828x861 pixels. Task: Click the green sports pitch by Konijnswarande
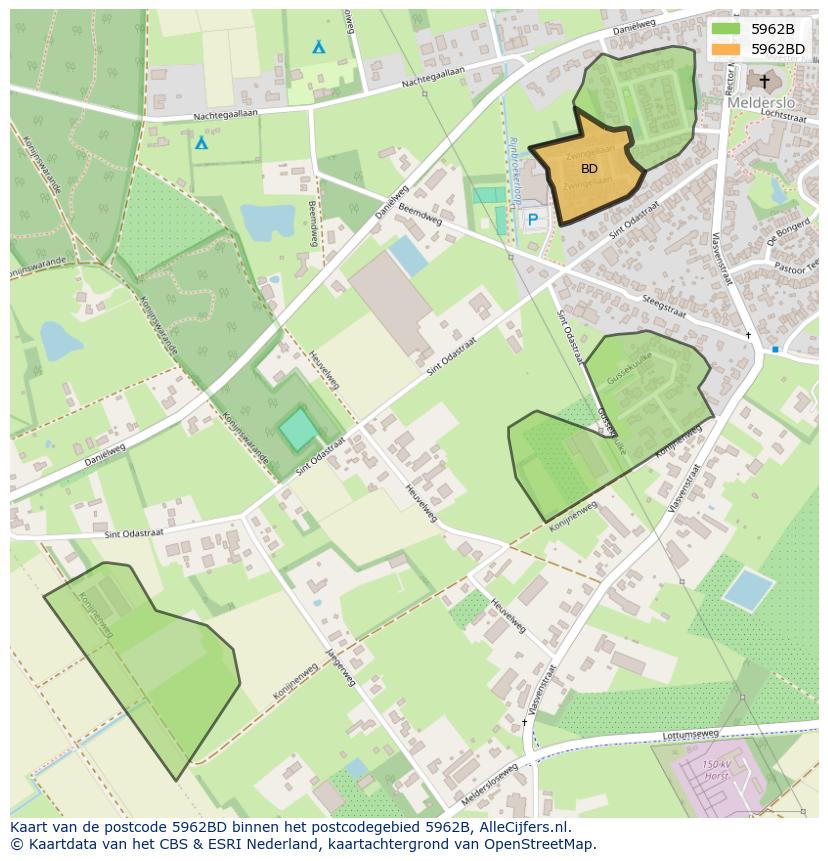(x=297, y=430)
